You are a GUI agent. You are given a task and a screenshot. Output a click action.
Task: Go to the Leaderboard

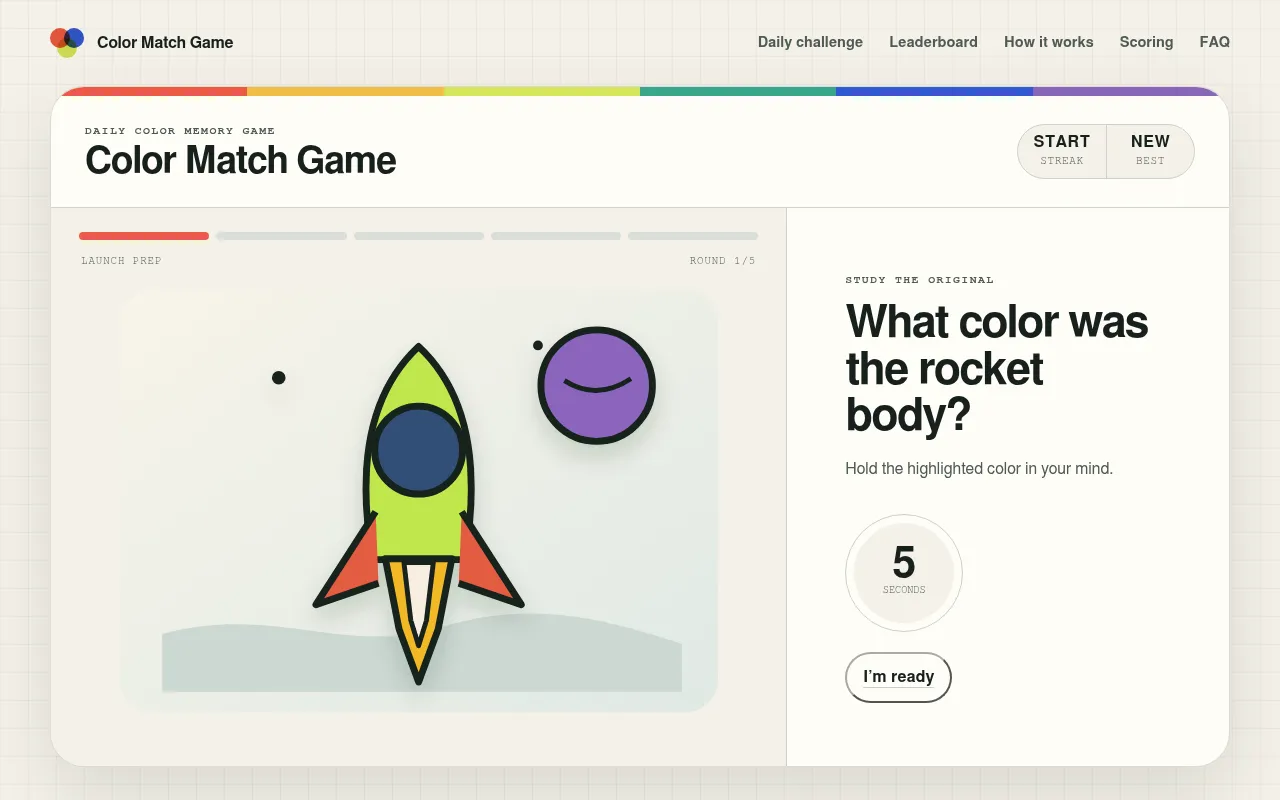[x=933, y=42]
